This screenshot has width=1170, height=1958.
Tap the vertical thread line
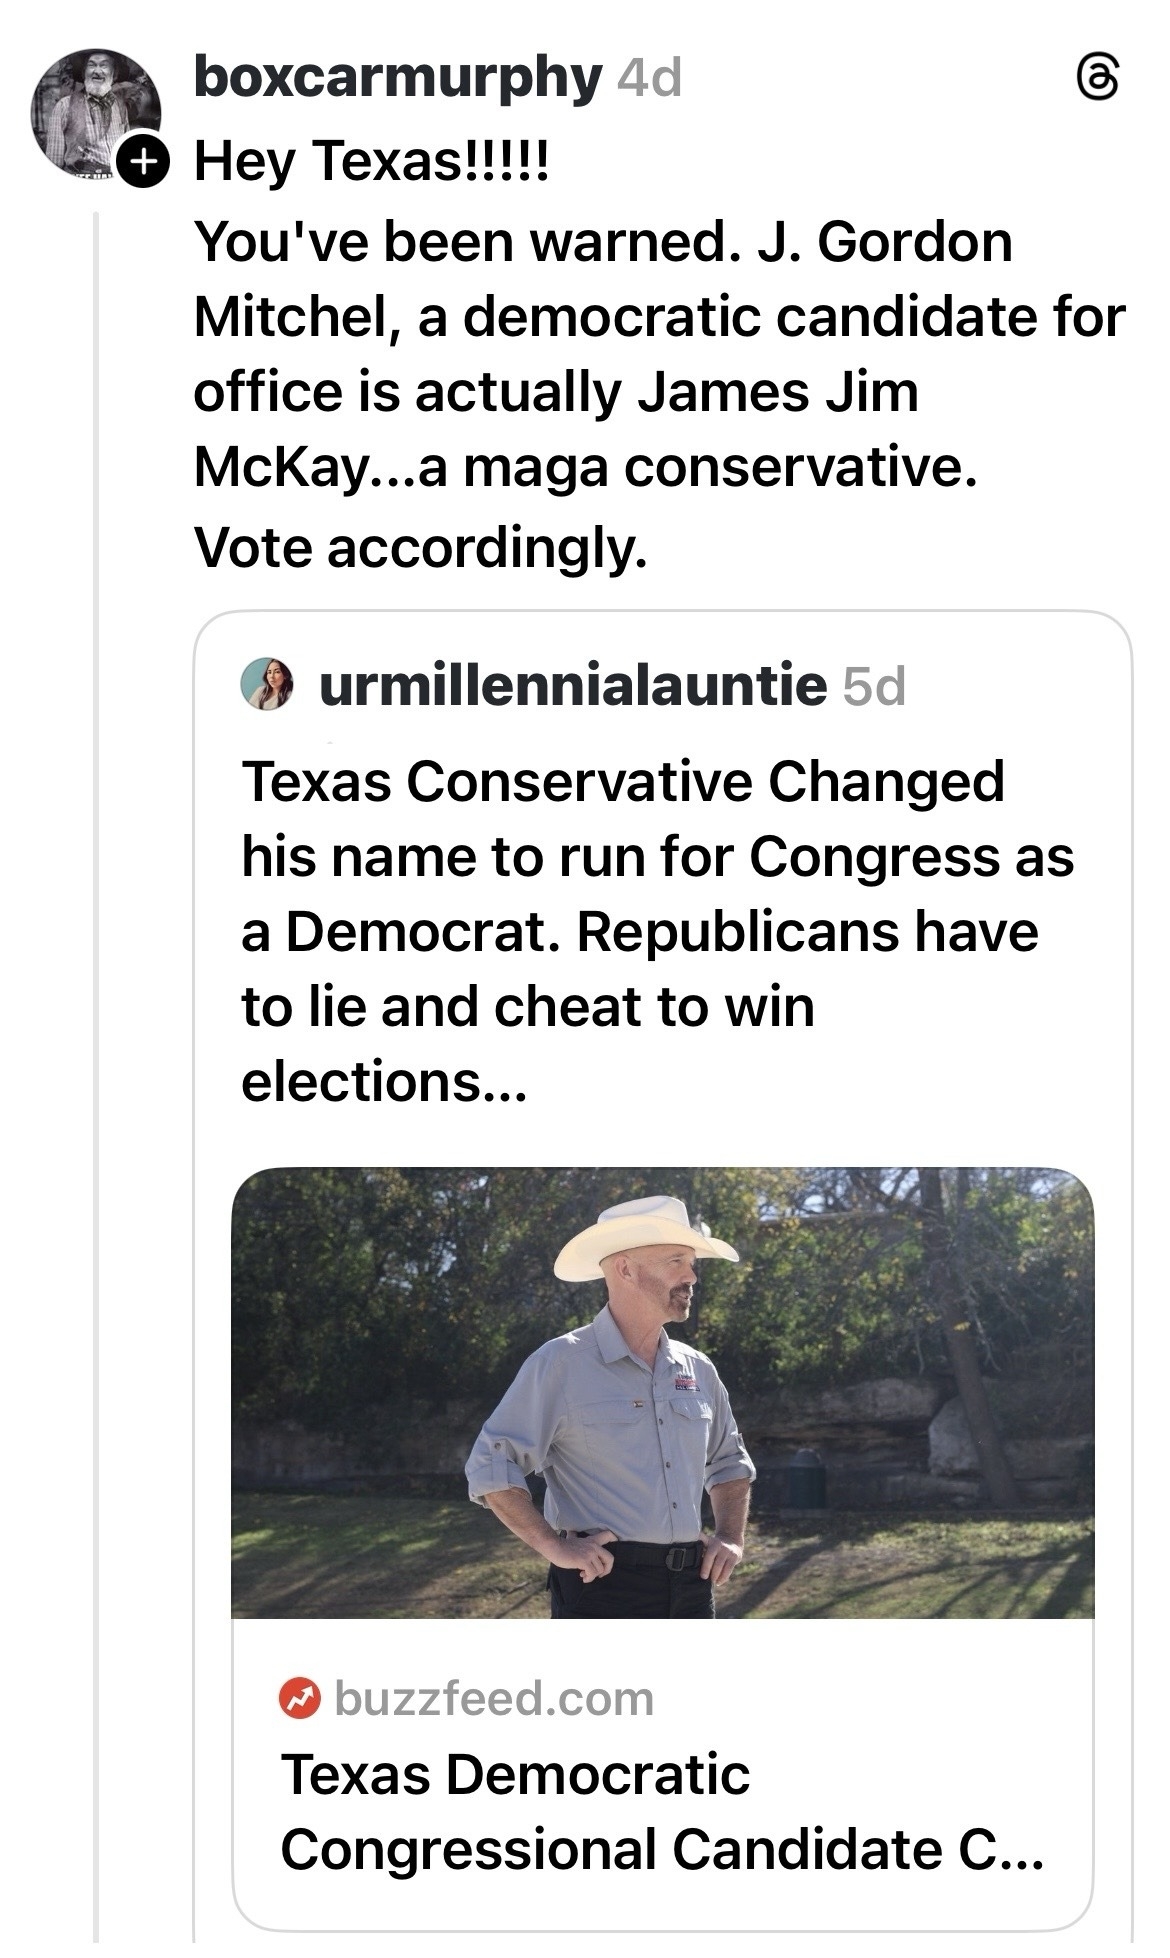tap(97, 1000)
